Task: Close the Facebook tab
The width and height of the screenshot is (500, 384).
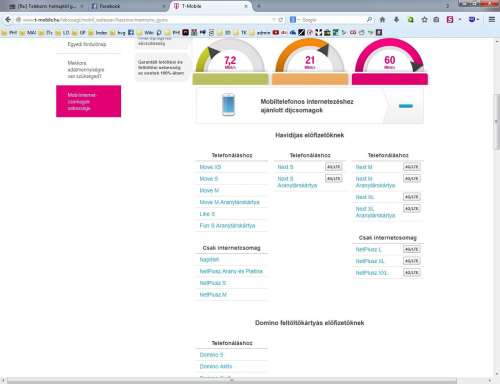Action: pos(164,6)
